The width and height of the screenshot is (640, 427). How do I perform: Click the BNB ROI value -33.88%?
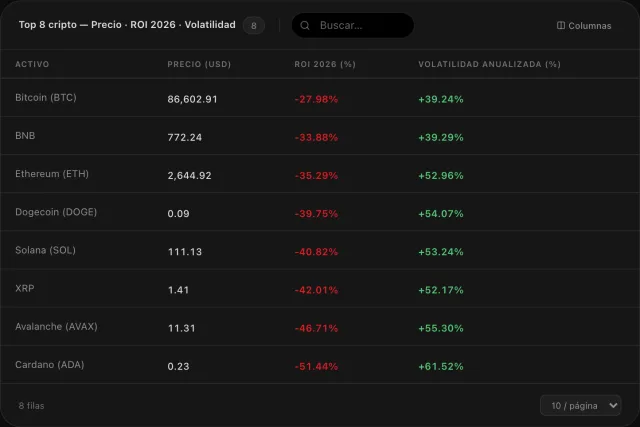(316, 138)
